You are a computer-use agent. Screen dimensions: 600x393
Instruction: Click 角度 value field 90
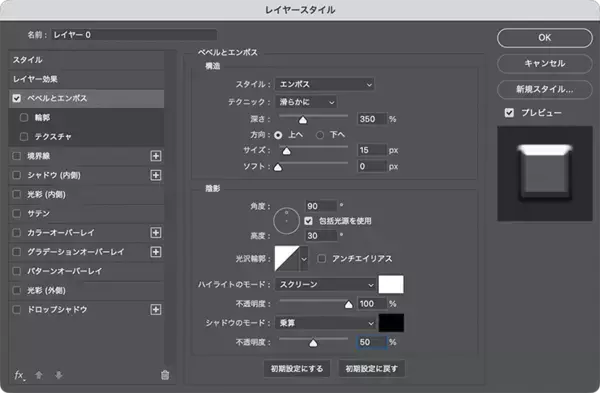click(x=321, y=206)
